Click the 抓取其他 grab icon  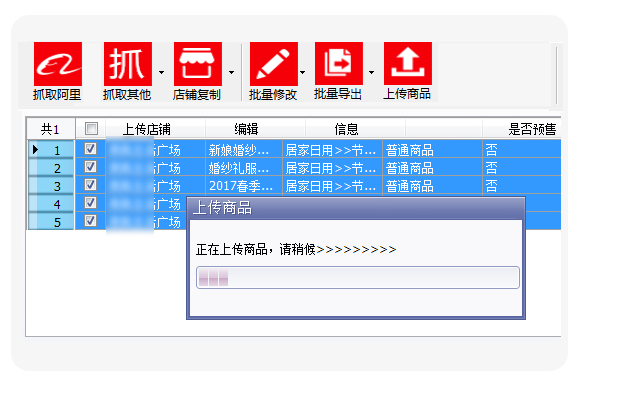tap(128, 64)
